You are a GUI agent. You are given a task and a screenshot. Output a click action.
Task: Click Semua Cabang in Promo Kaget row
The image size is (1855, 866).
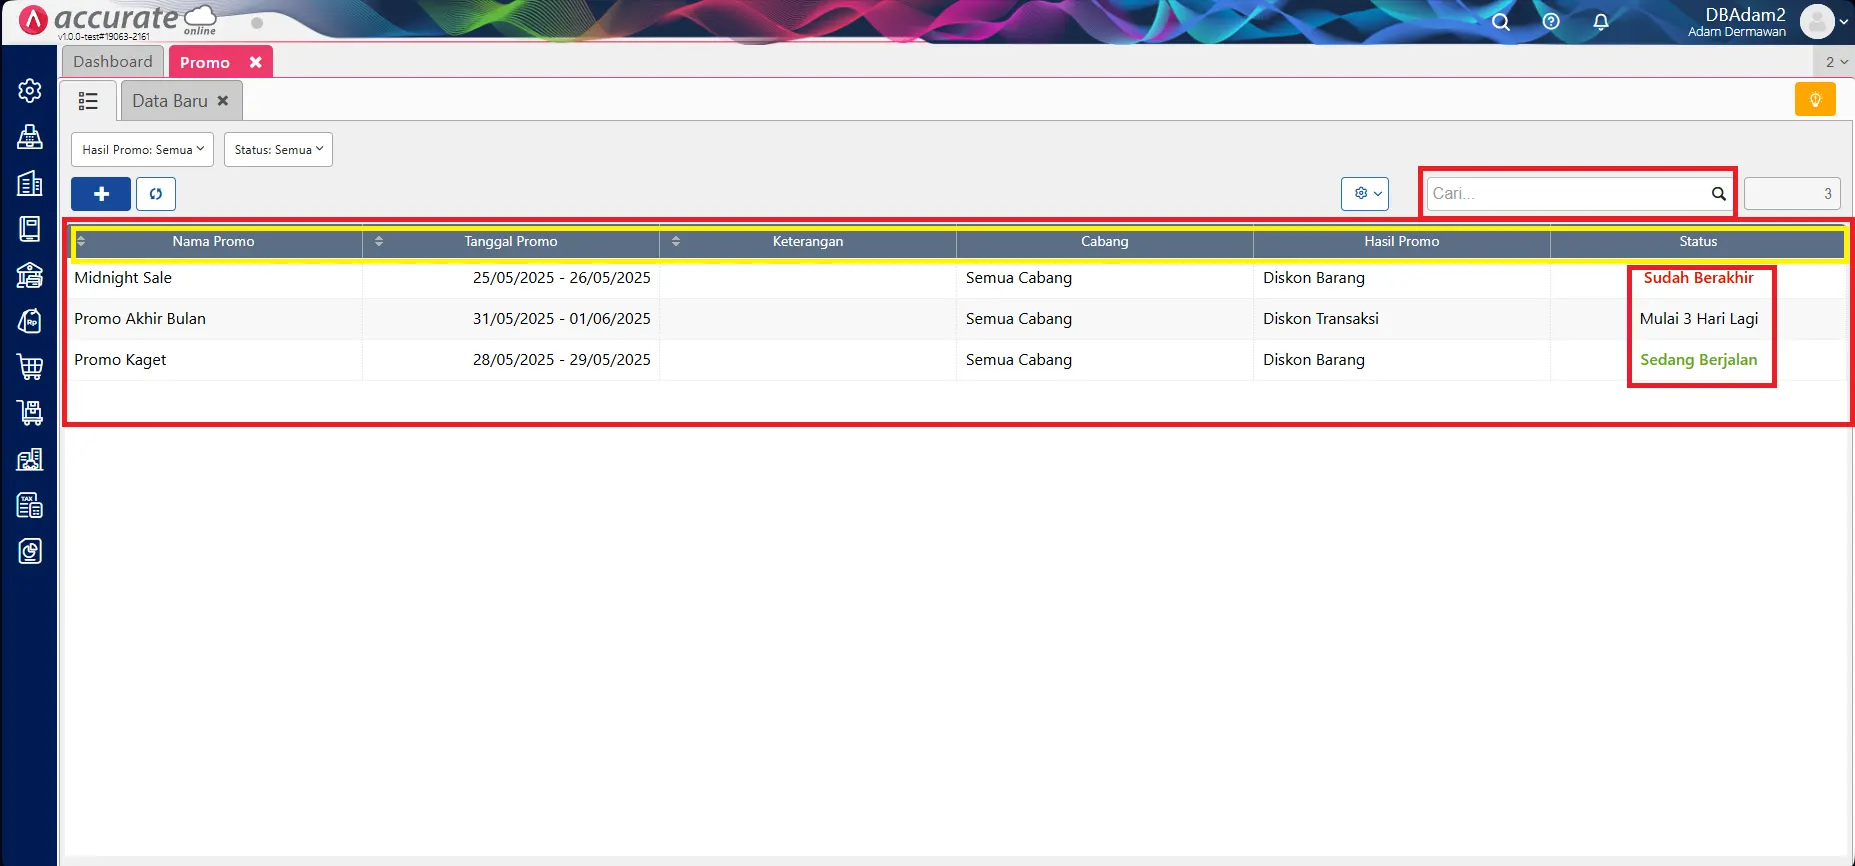click(1019, 360)
